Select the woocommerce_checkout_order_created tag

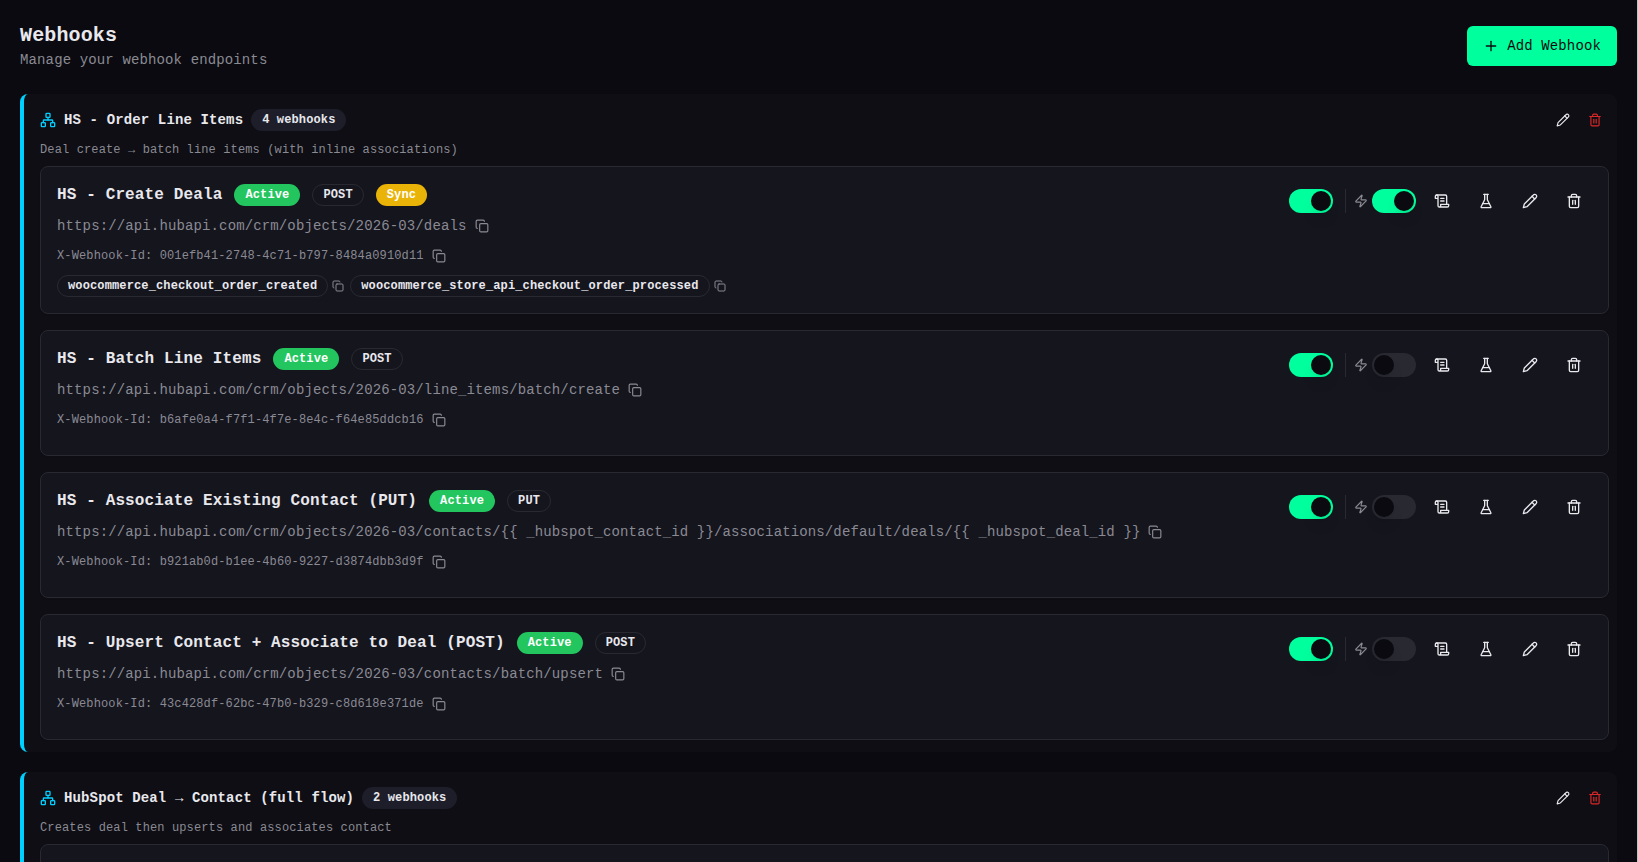[192, 286]
